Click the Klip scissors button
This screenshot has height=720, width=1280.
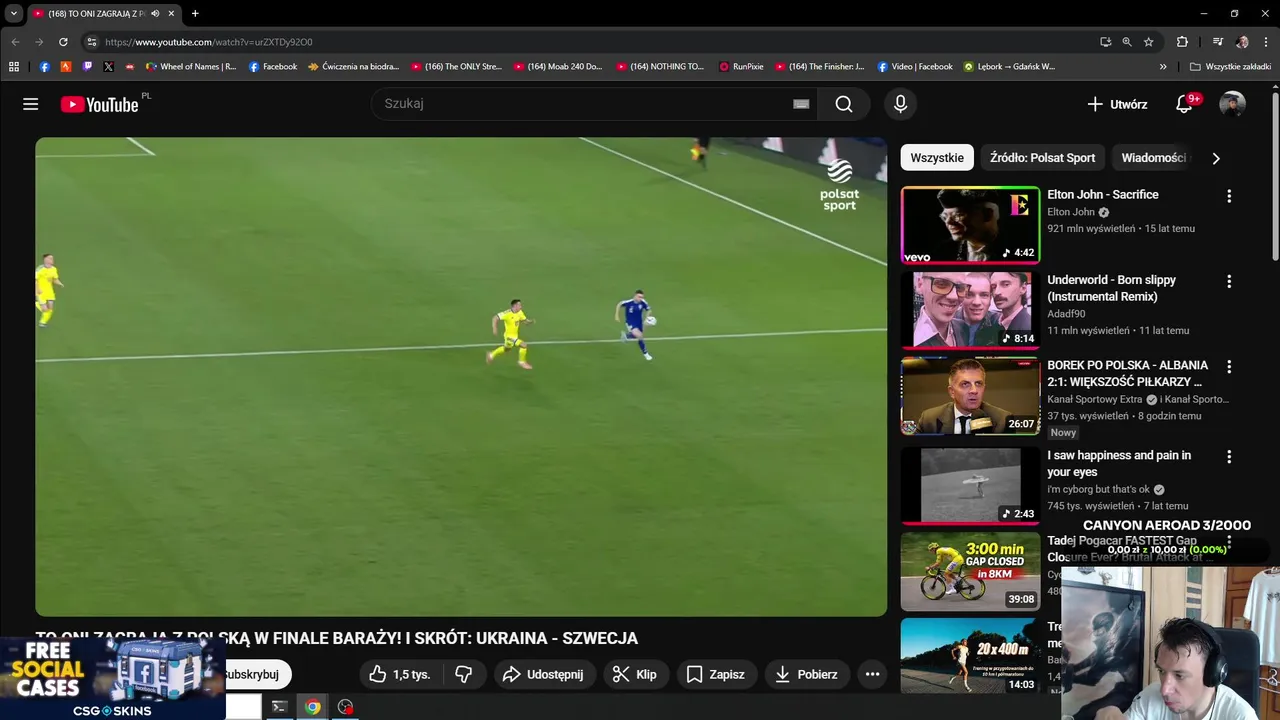[x=635, y=674]
